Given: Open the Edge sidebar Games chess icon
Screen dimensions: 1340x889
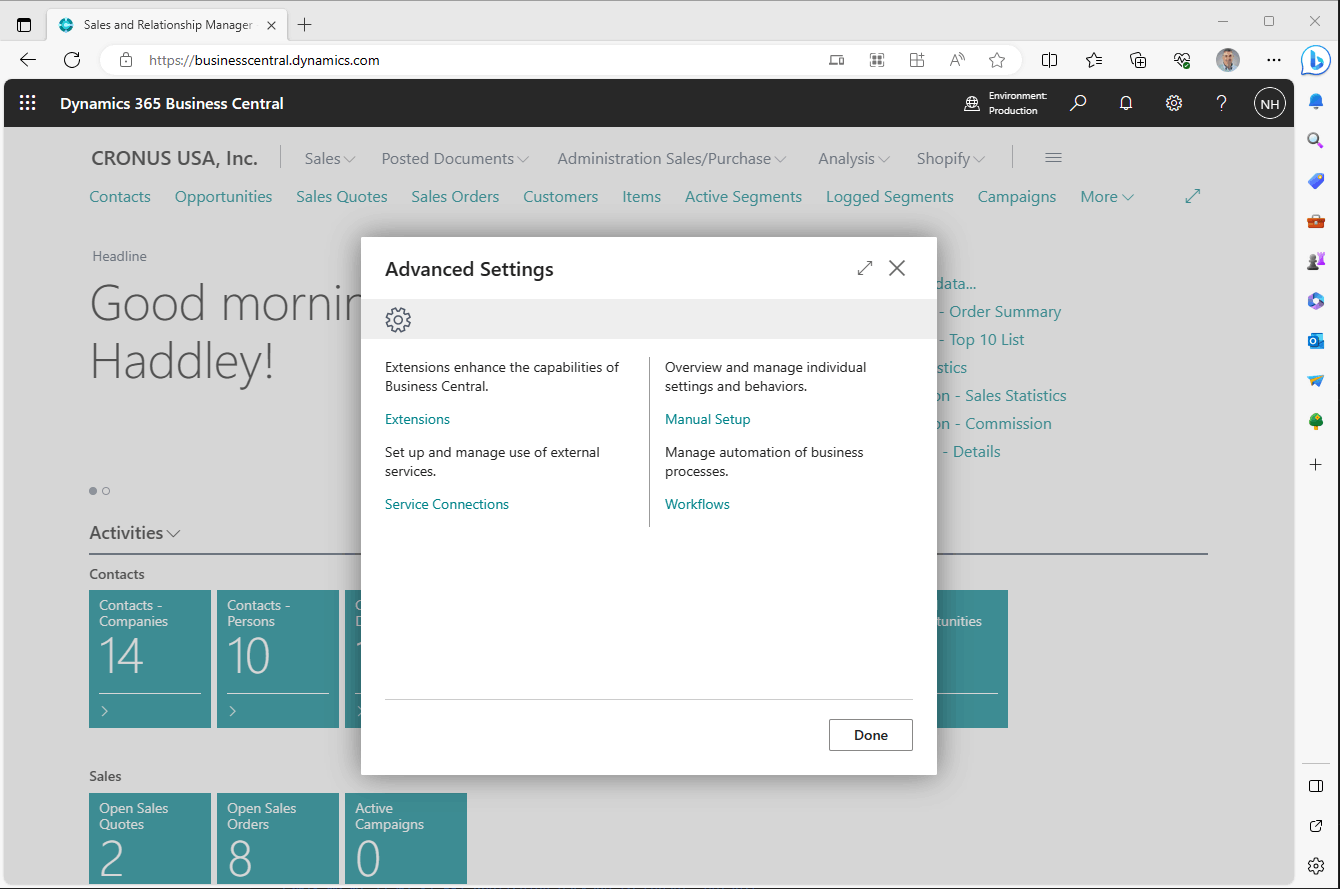Looking at the screenshot, I should click(1316, 261).
